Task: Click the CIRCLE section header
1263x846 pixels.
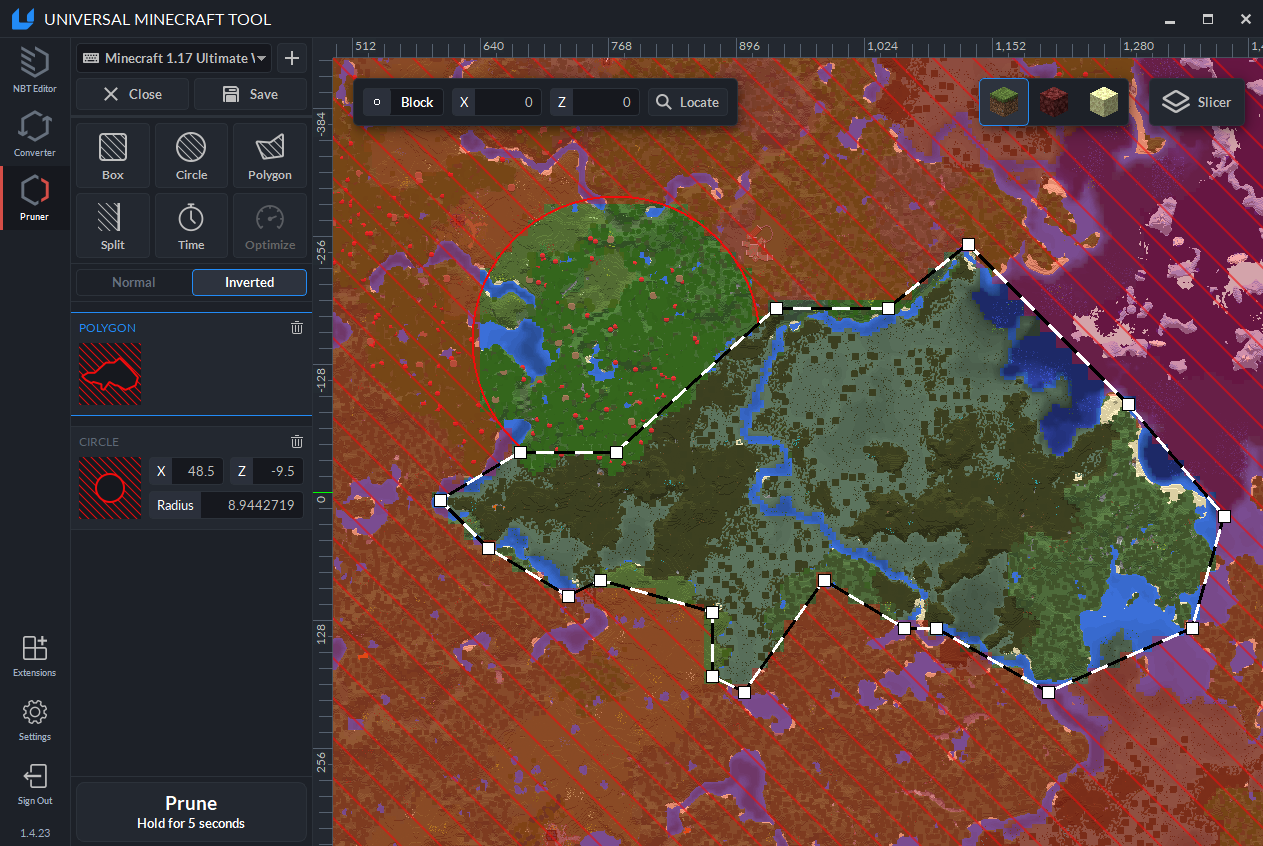Action: pyautogui.click(x=99, y=442)
